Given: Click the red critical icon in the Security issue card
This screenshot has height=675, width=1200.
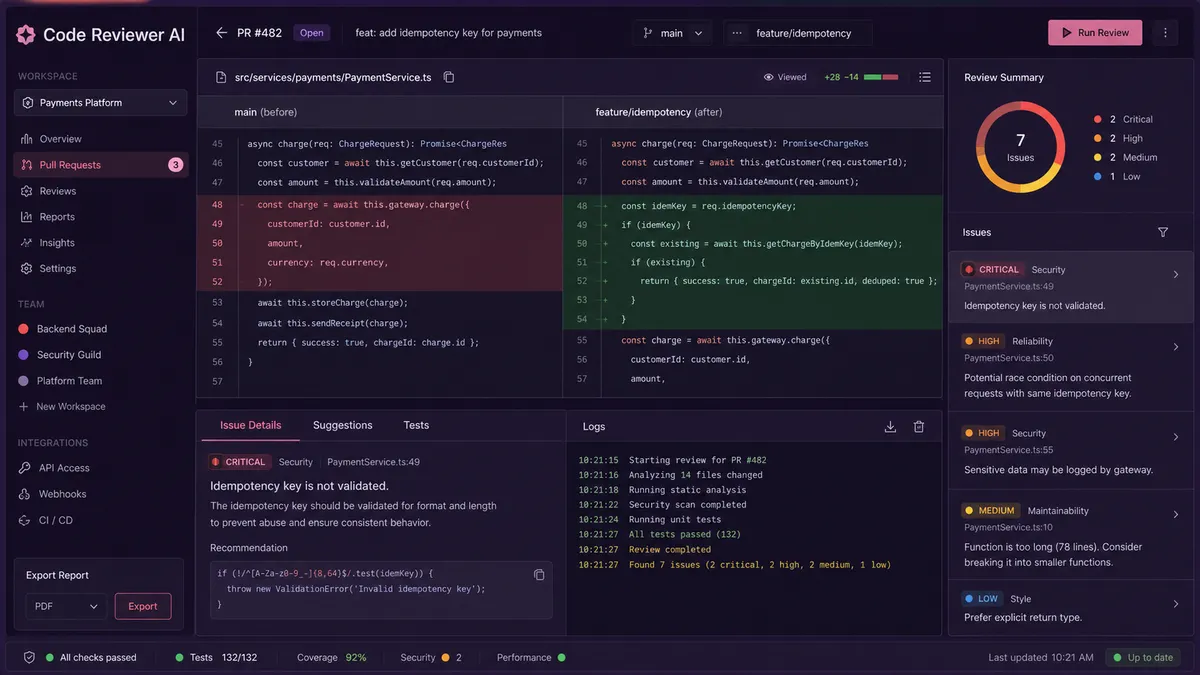Looking at the screenshot, I should [x=968, y=270].
